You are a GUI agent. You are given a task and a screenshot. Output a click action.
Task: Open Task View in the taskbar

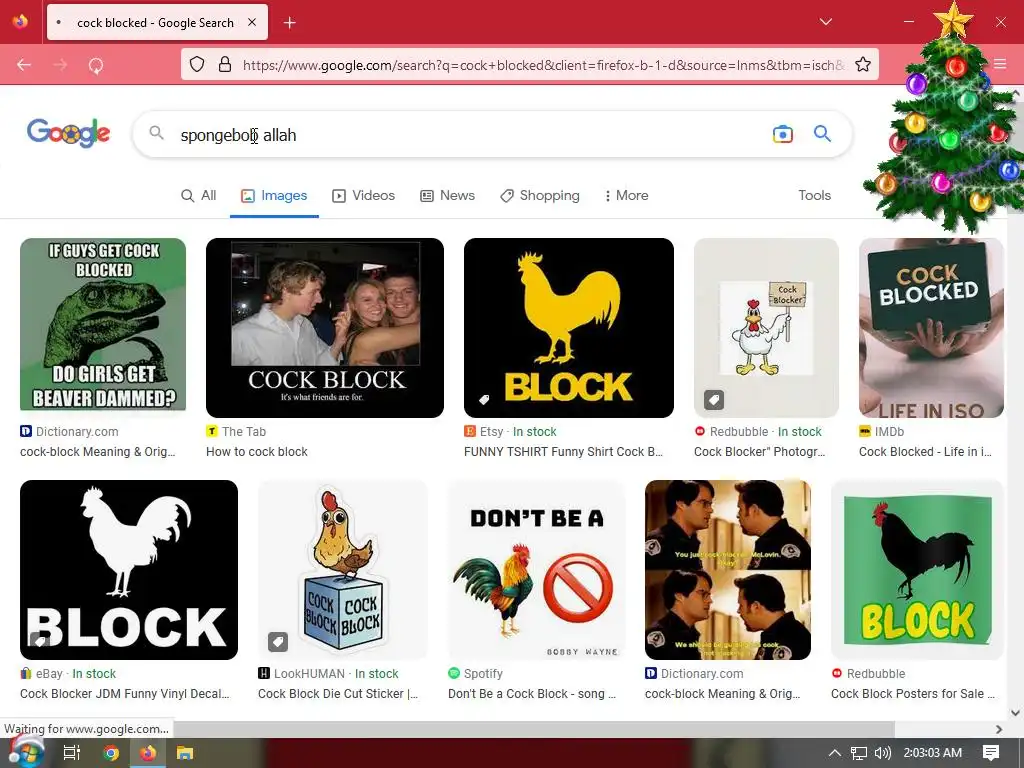tap(71, 753)
